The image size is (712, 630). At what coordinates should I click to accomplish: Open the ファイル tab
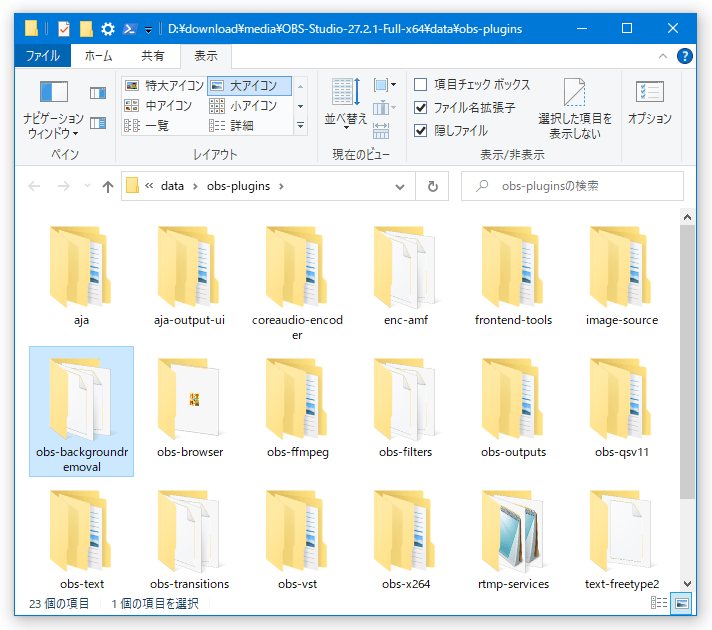coord(43,55)
